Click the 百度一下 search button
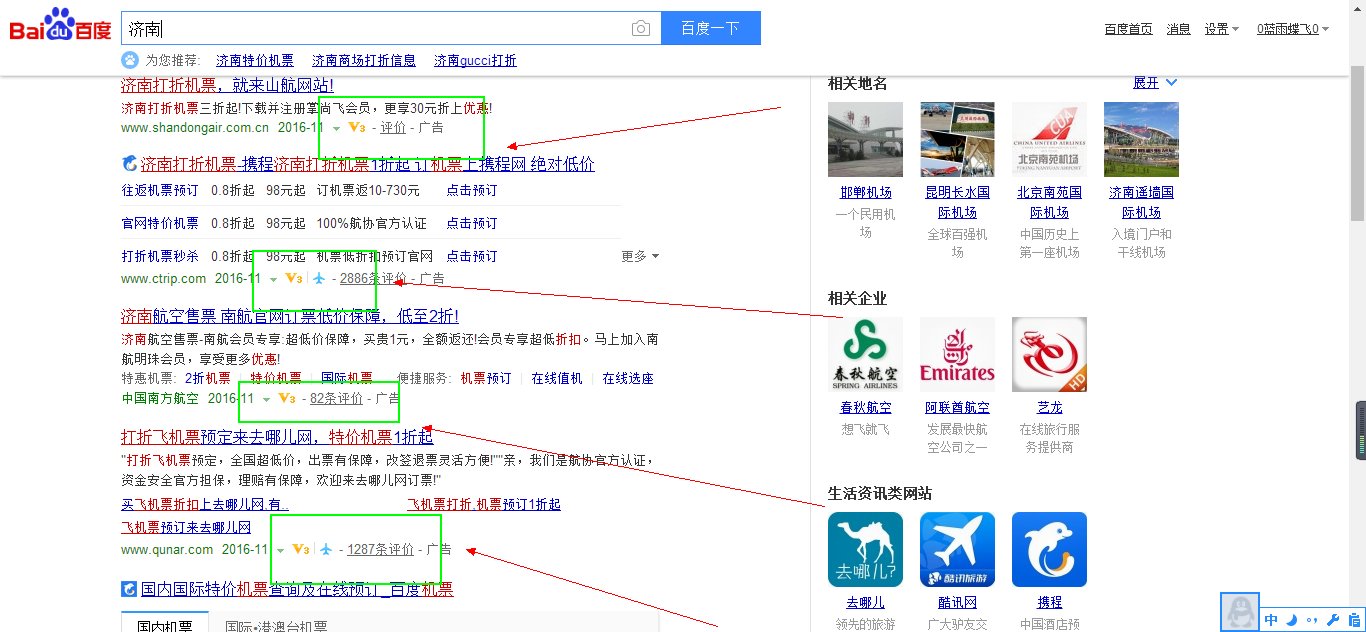1366x632 pixels. tap(710, 27)
